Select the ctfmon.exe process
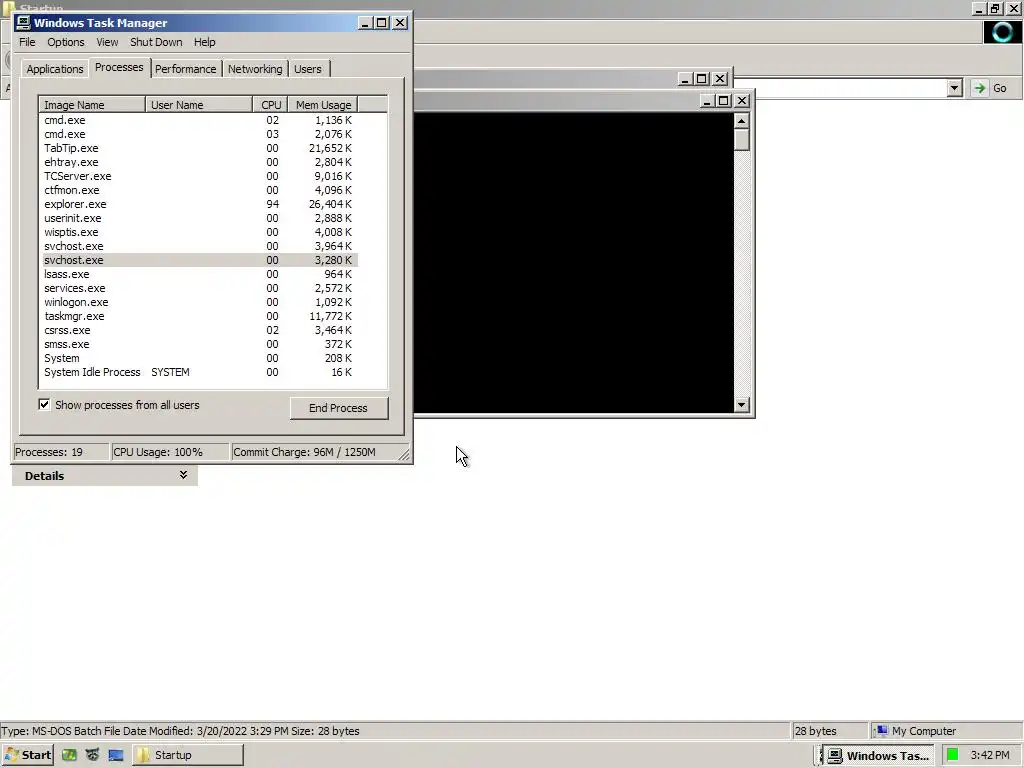 pos(200,190)
